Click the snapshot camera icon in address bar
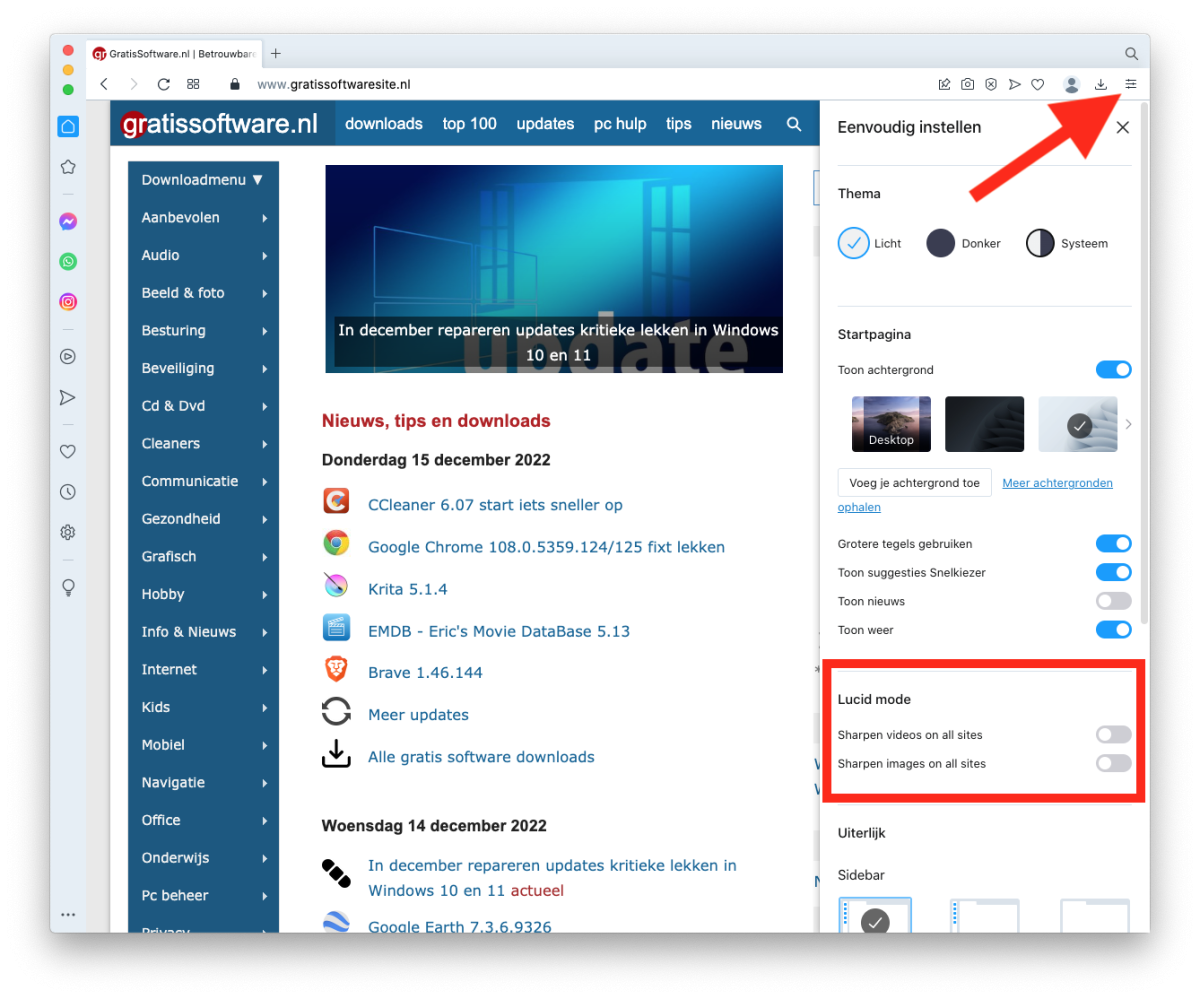The height and width of the screenshot is (999, 1200). (967, 85)
